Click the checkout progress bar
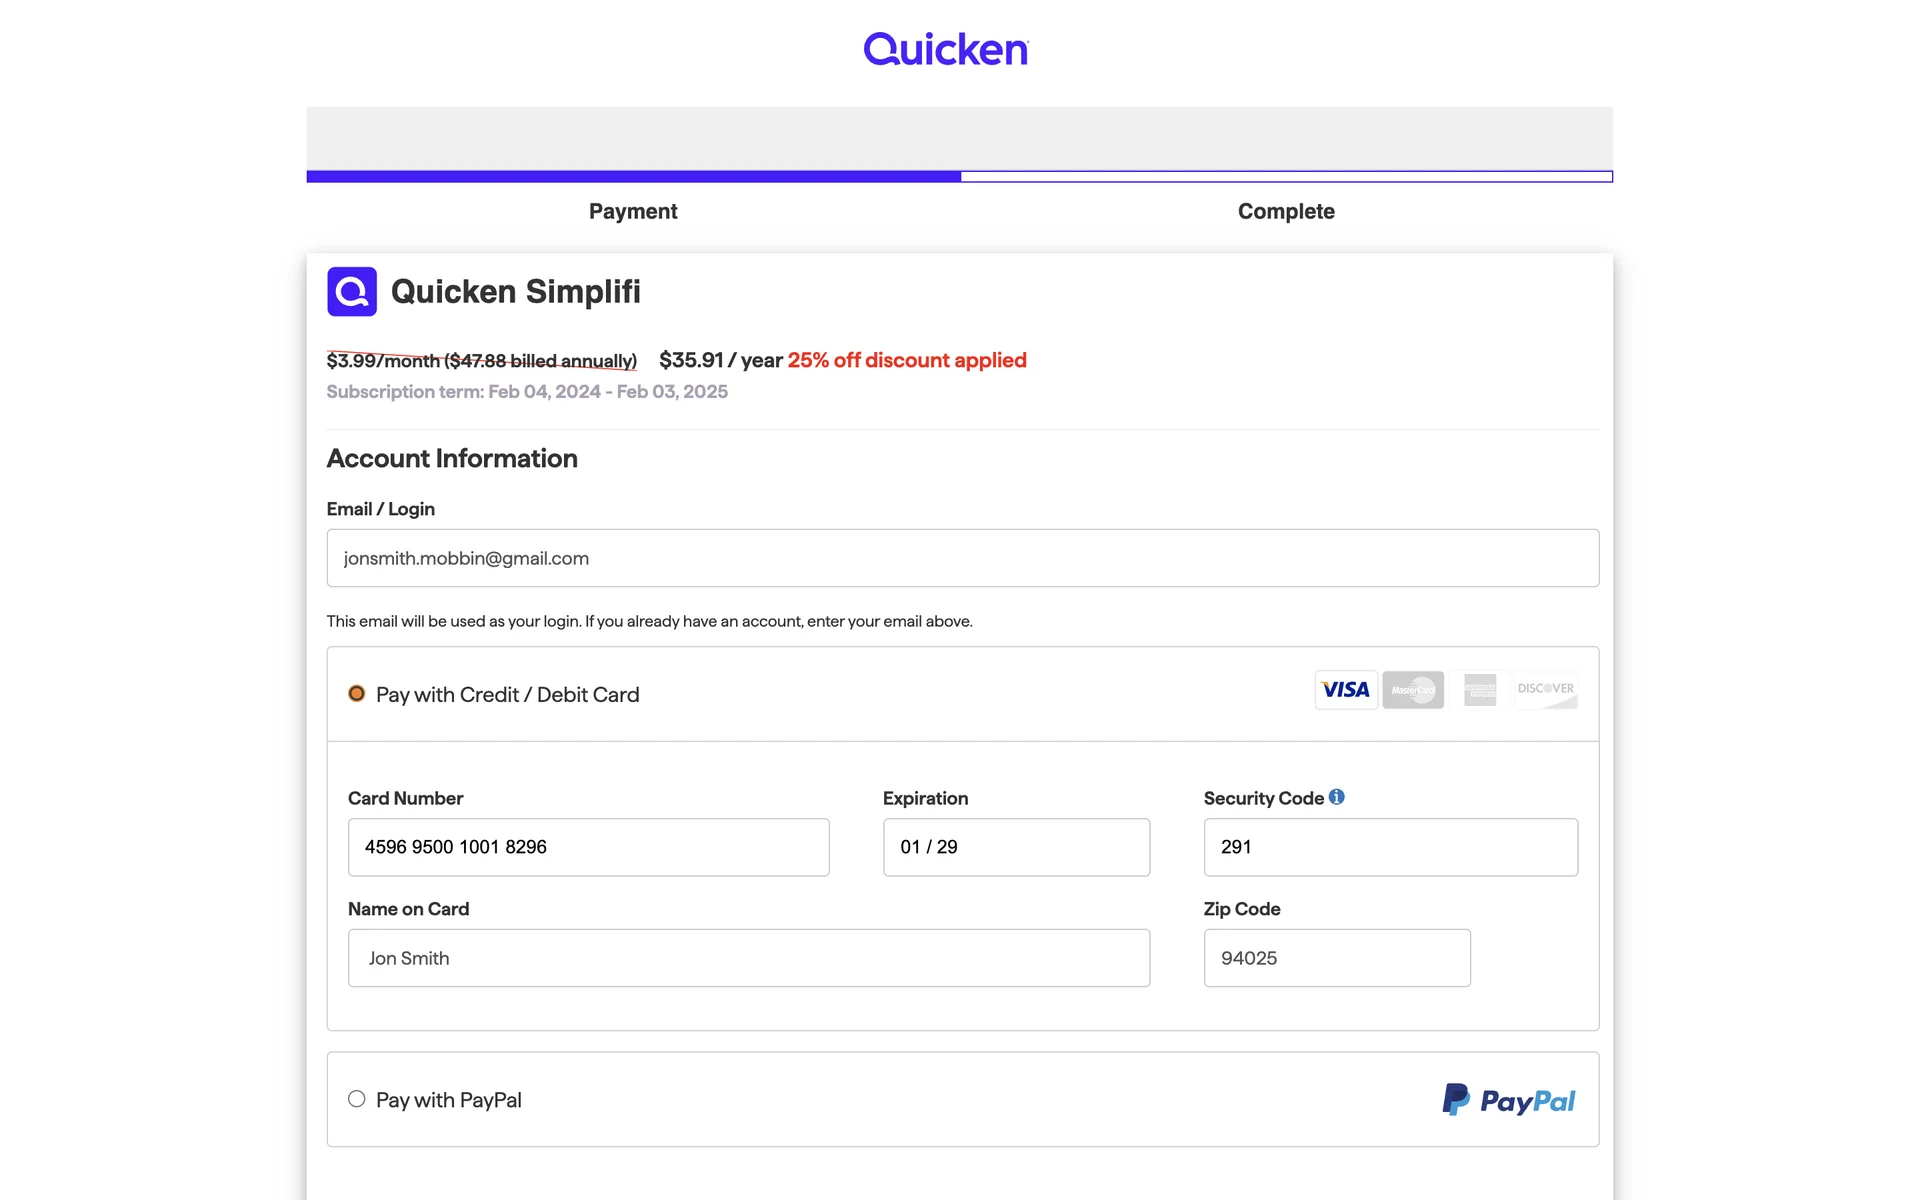This screenshot has height=1200, width=1920. tap(958, 176)
